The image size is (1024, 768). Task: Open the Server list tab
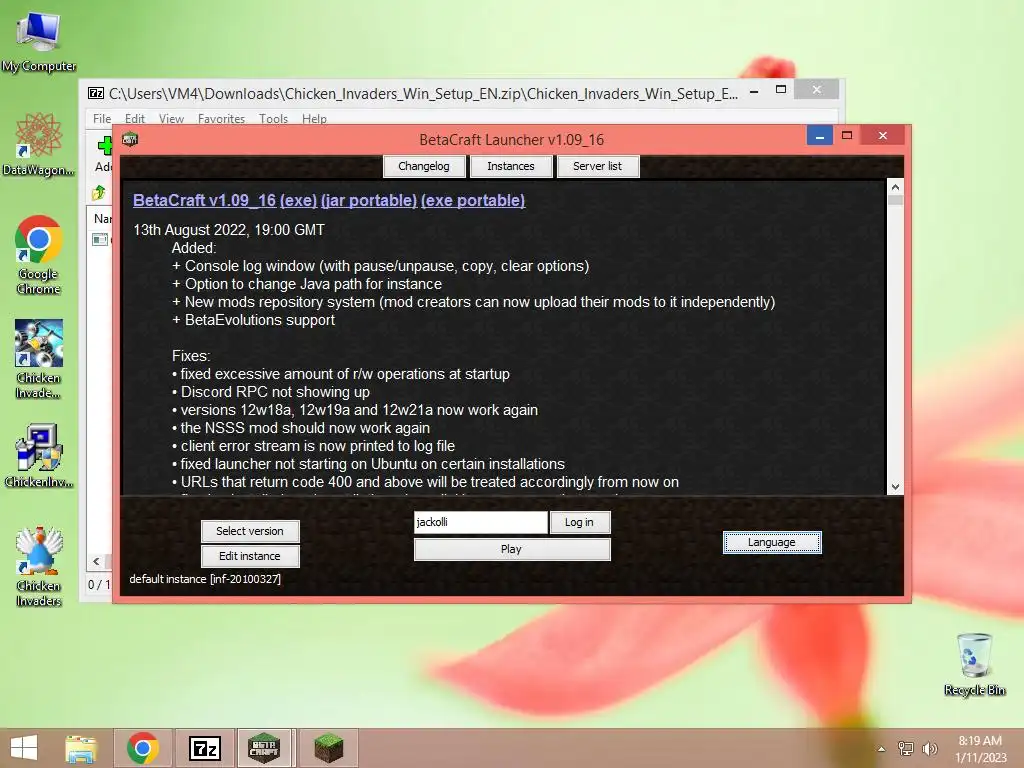(x=598, y=166)
